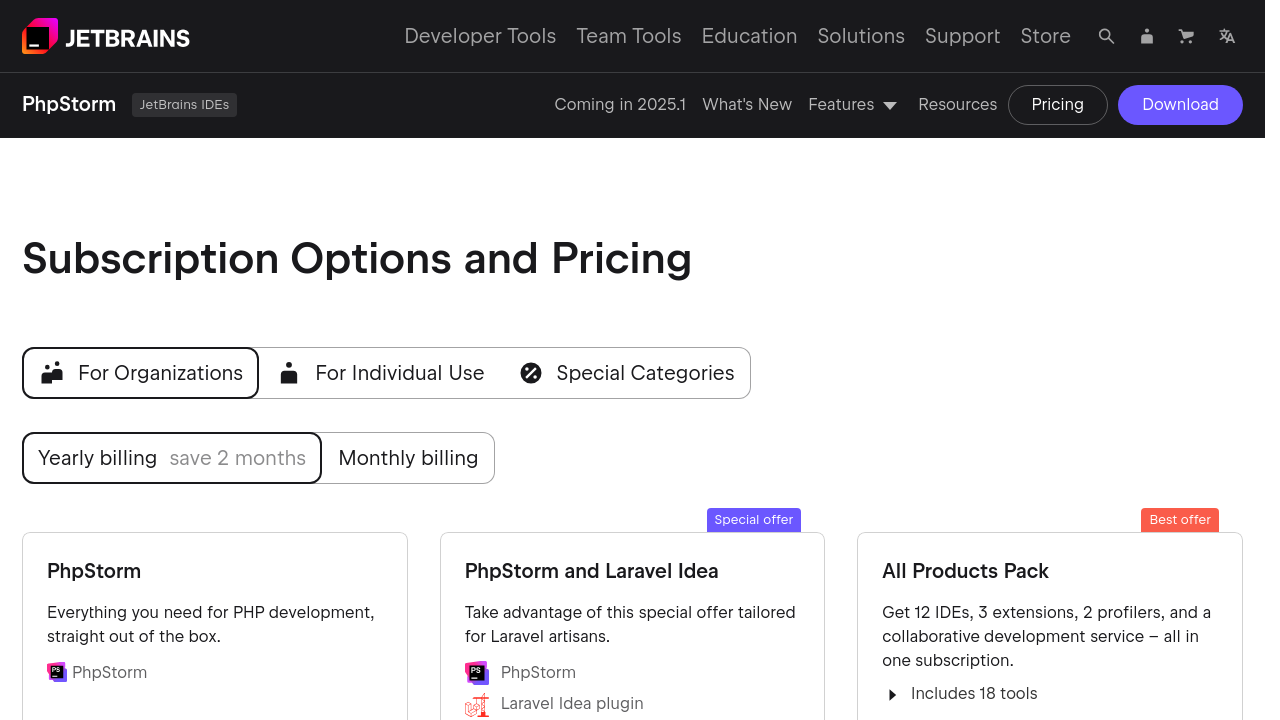Click the Pricing button
Image resolution: width=1280 pixels, height=720 pixels.
[1057, 105]
